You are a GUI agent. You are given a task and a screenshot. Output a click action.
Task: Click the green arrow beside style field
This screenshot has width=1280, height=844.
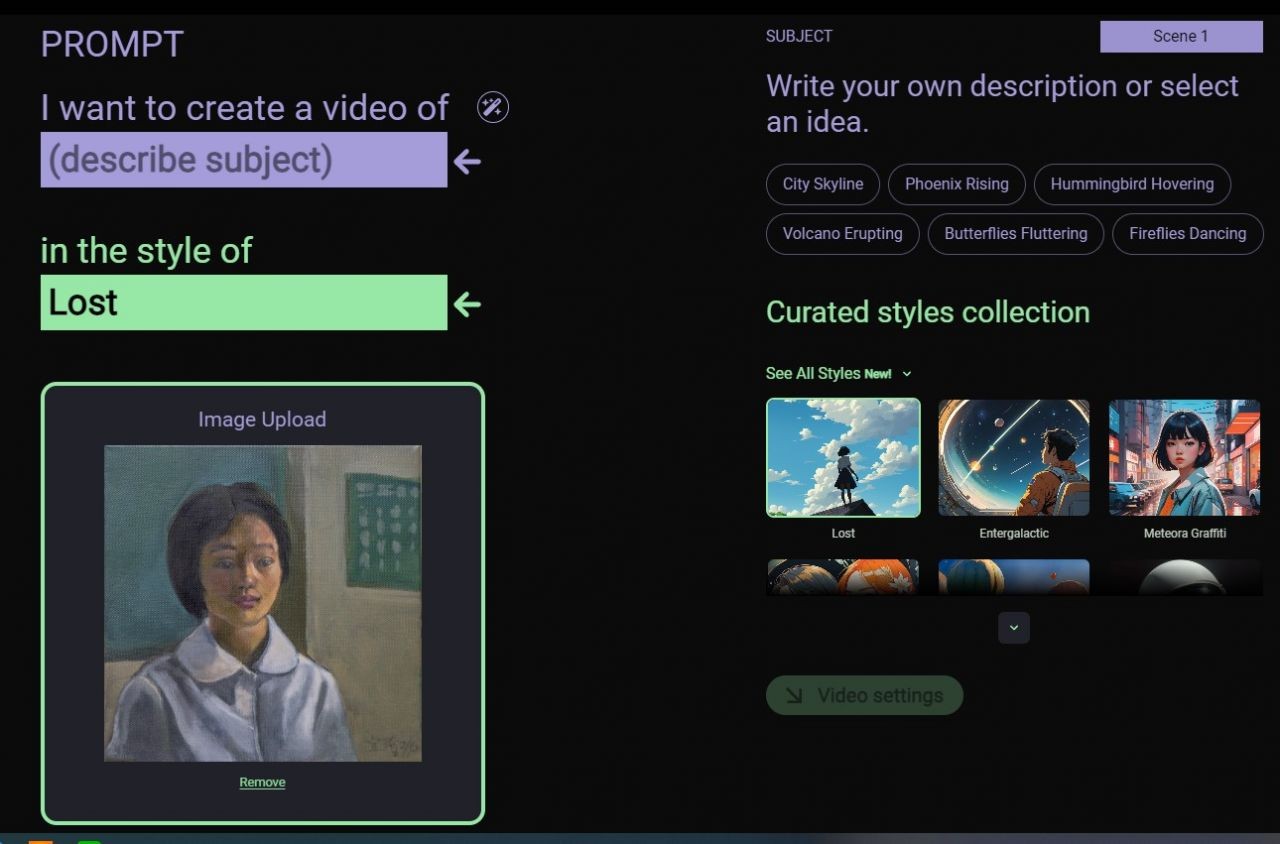coord(467,304)
